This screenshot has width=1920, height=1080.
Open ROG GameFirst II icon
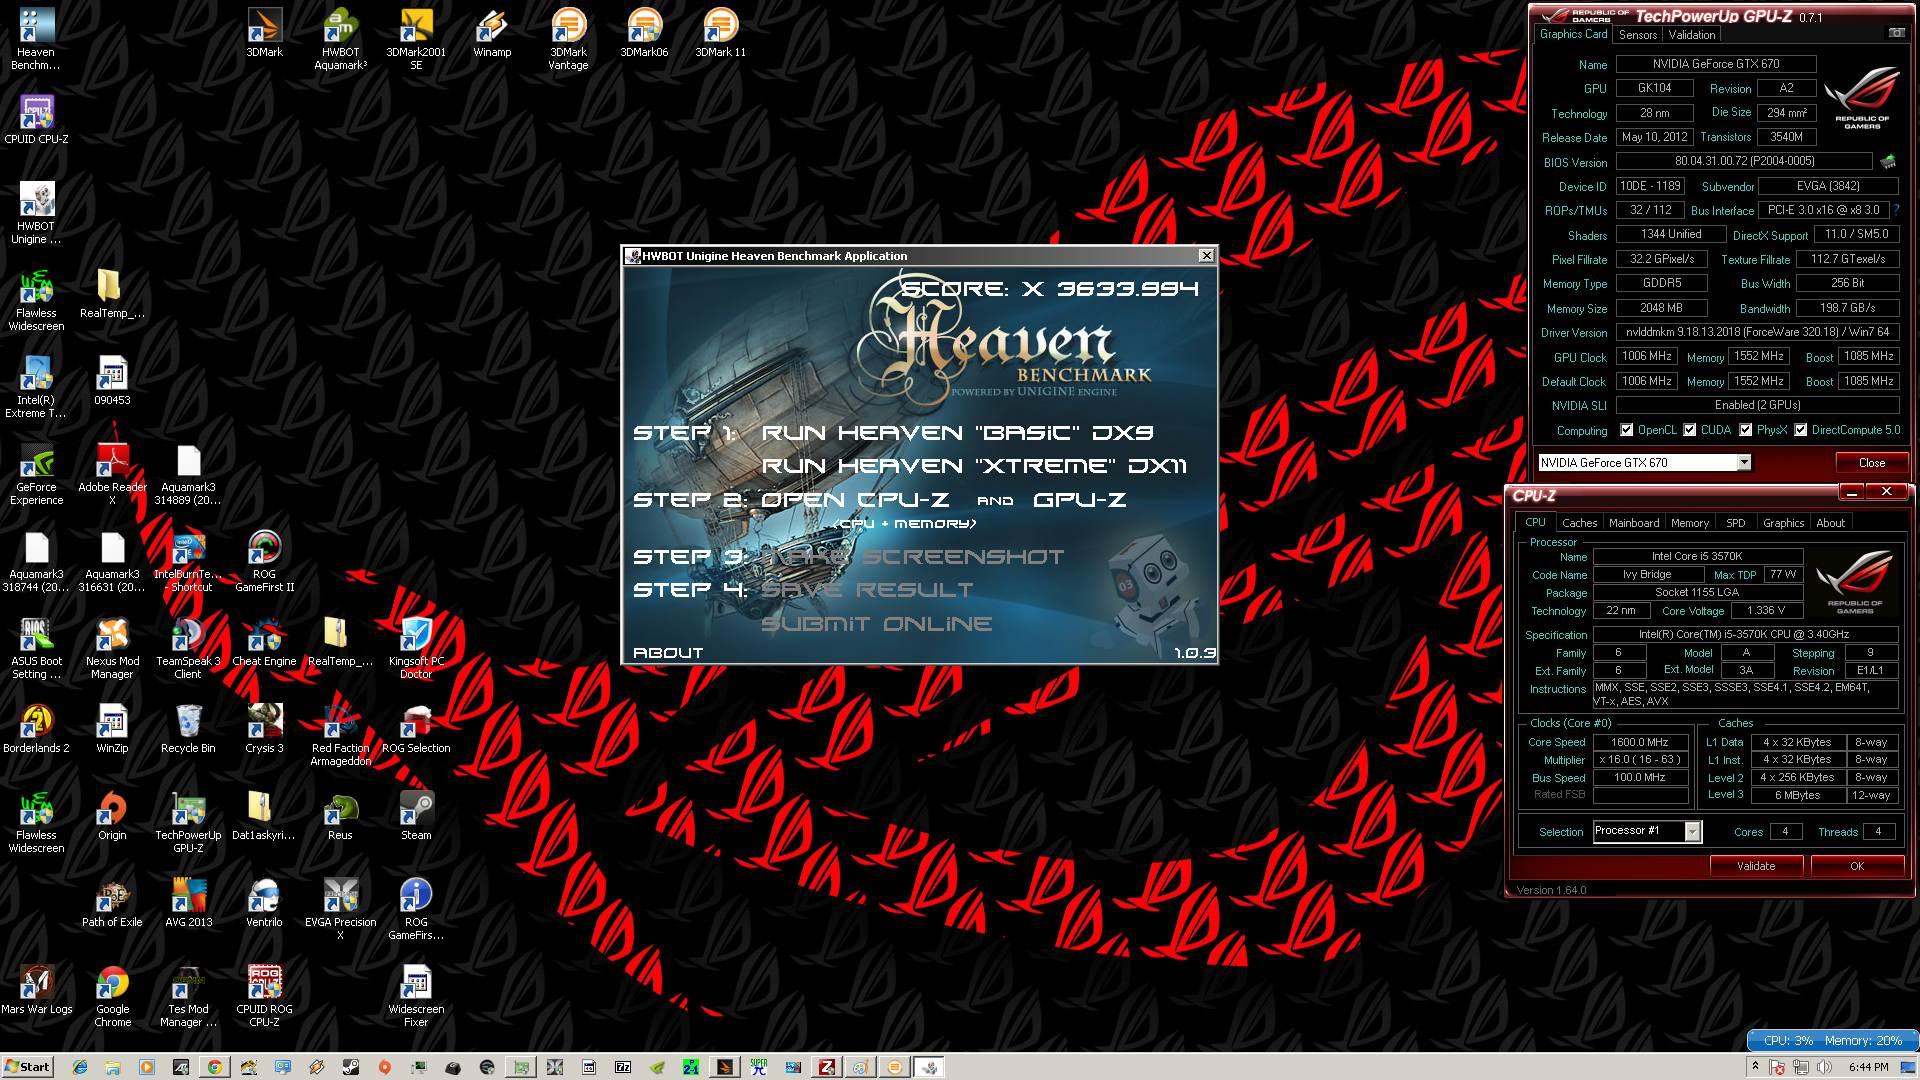(x=264, y=560)
